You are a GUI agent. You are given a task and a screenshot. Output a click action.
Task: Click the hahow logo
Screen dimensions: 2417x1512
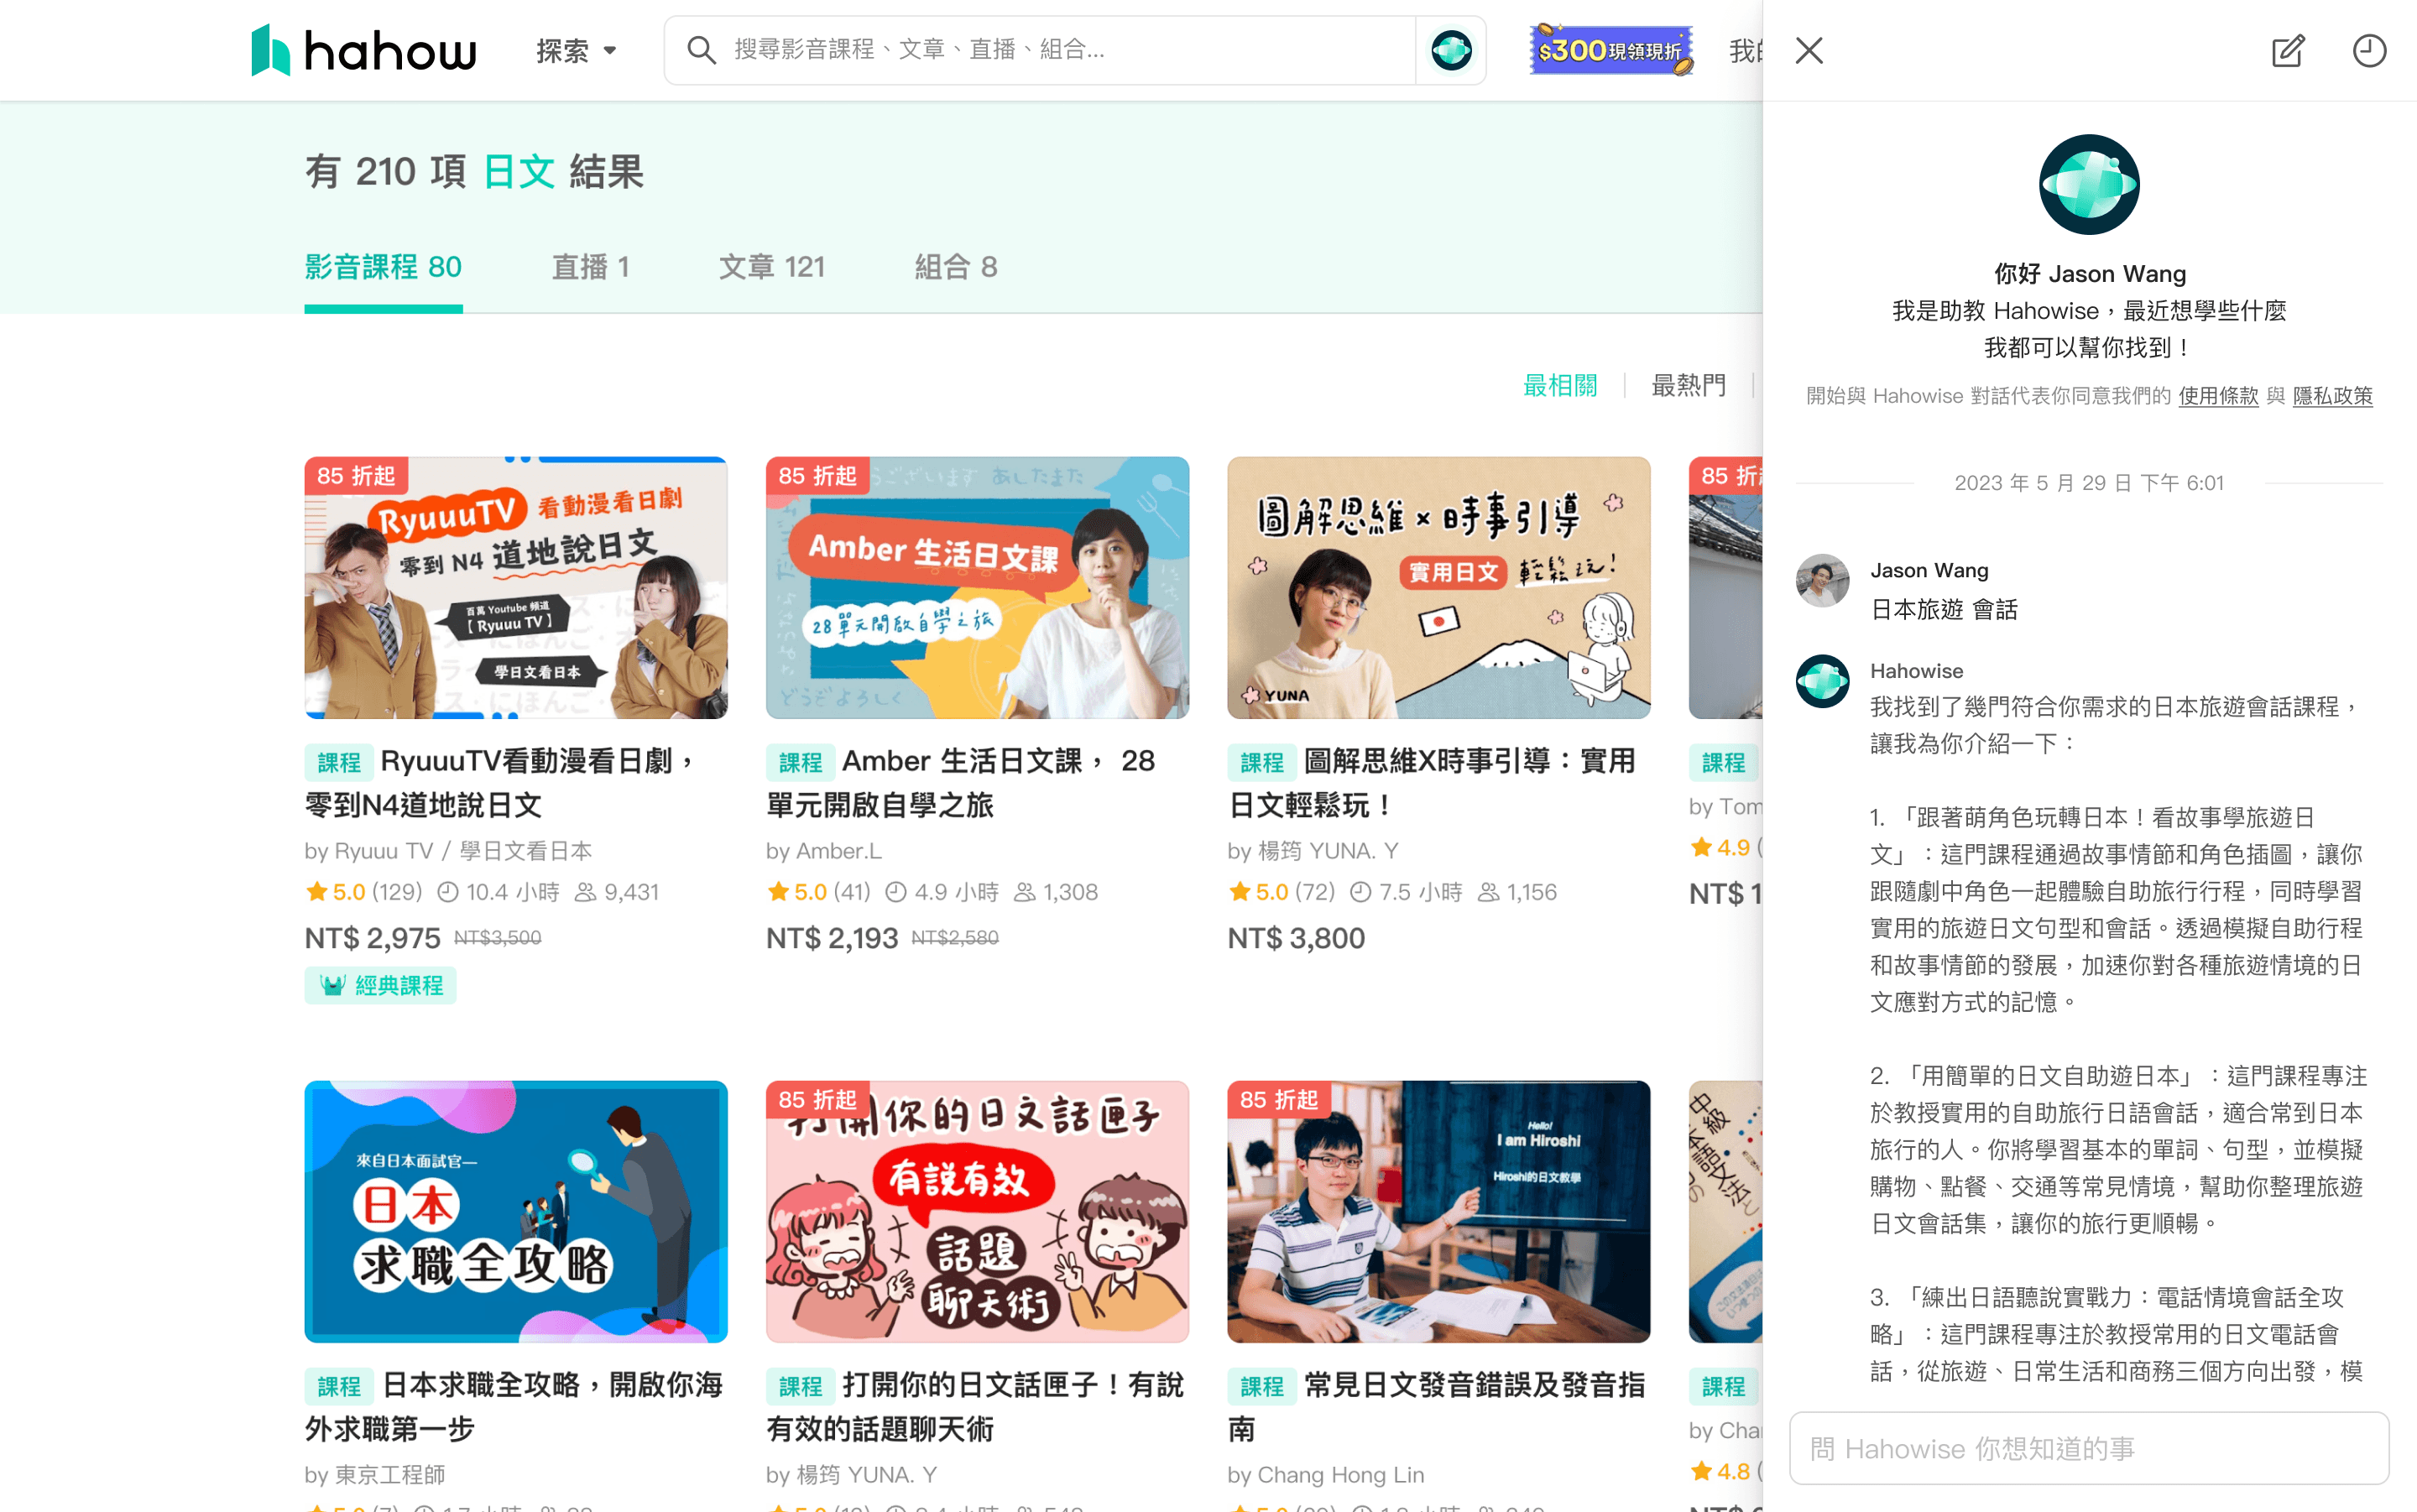(x=363, y=50)
